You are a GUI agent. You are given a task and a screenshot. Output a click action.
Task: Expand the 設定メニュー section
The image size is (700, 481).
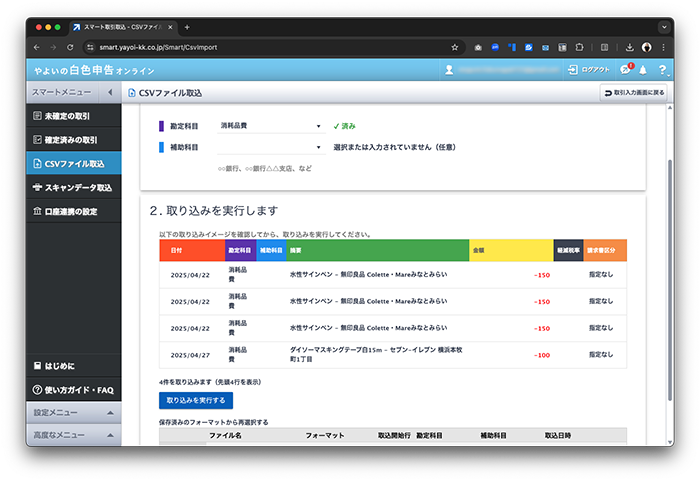(x=74, y=413)
